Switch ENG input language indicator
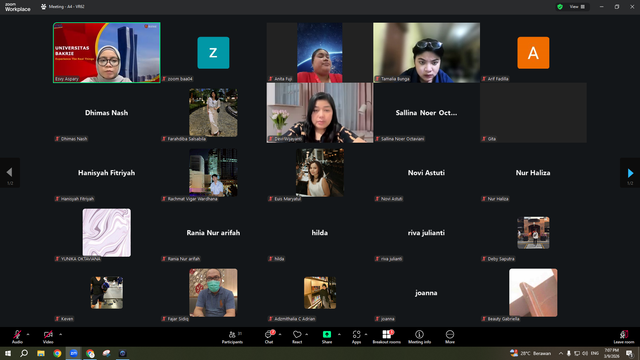This screenshot has width=640, height=360. (x=595, y=353)
